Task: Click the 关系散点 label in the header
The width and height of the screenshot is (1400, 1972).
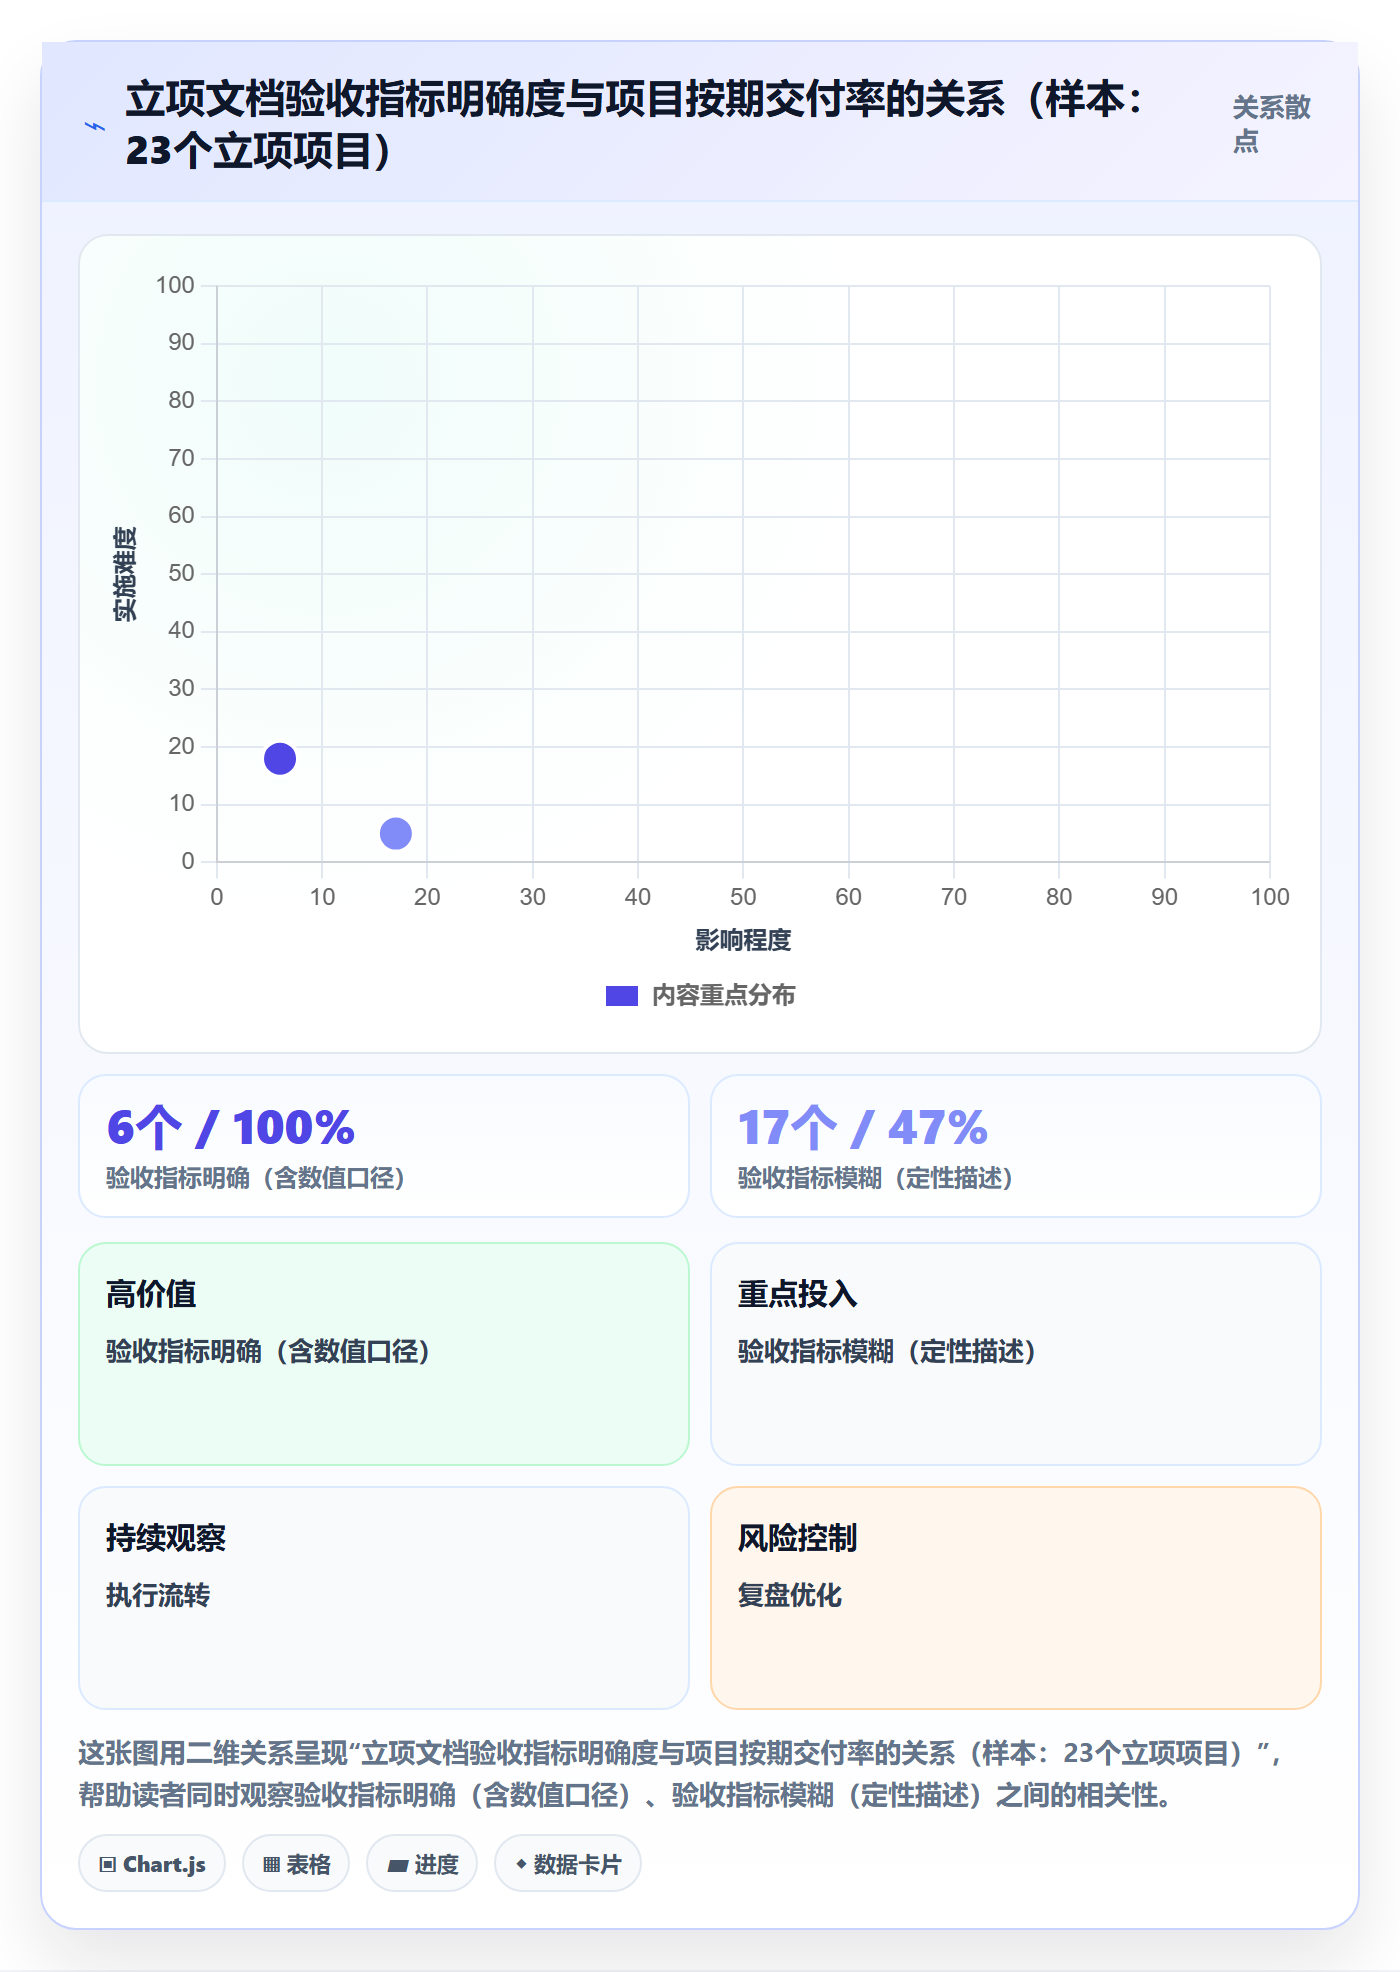Action: 1271,124
